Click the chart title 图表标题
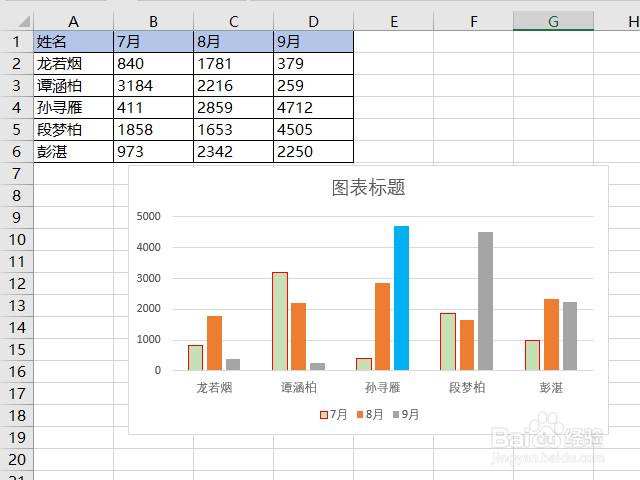 click(368, 188)
